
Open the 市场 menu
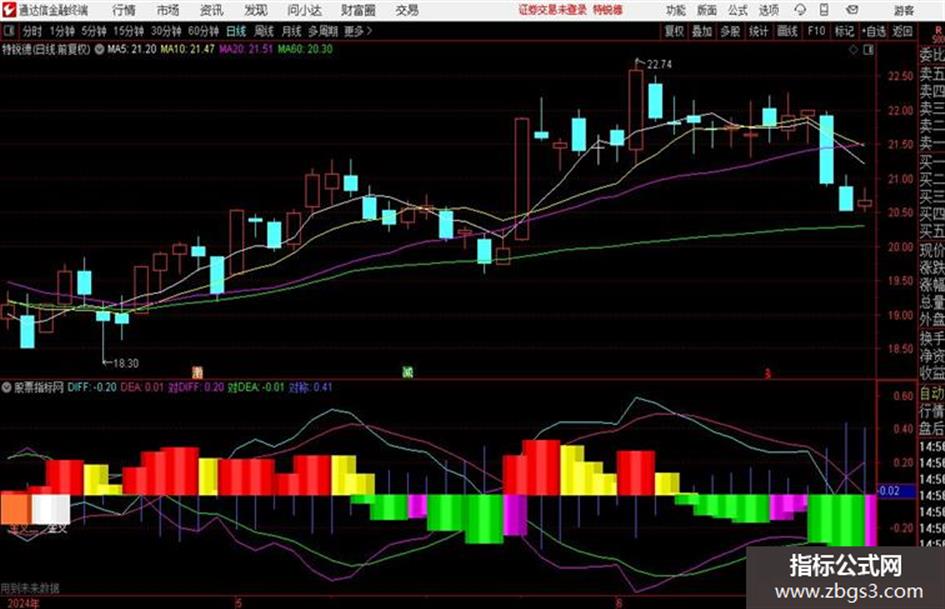(168, 10)
